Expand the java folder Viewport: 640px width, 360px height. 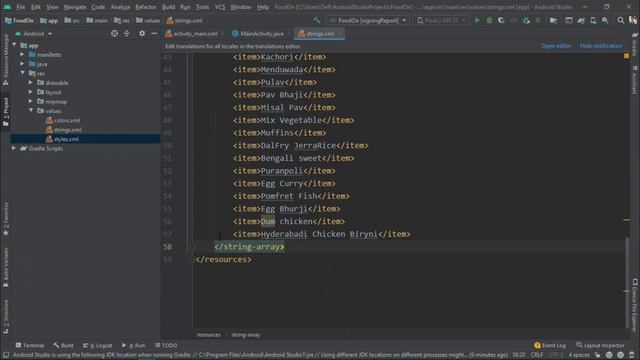coord(22,64)
